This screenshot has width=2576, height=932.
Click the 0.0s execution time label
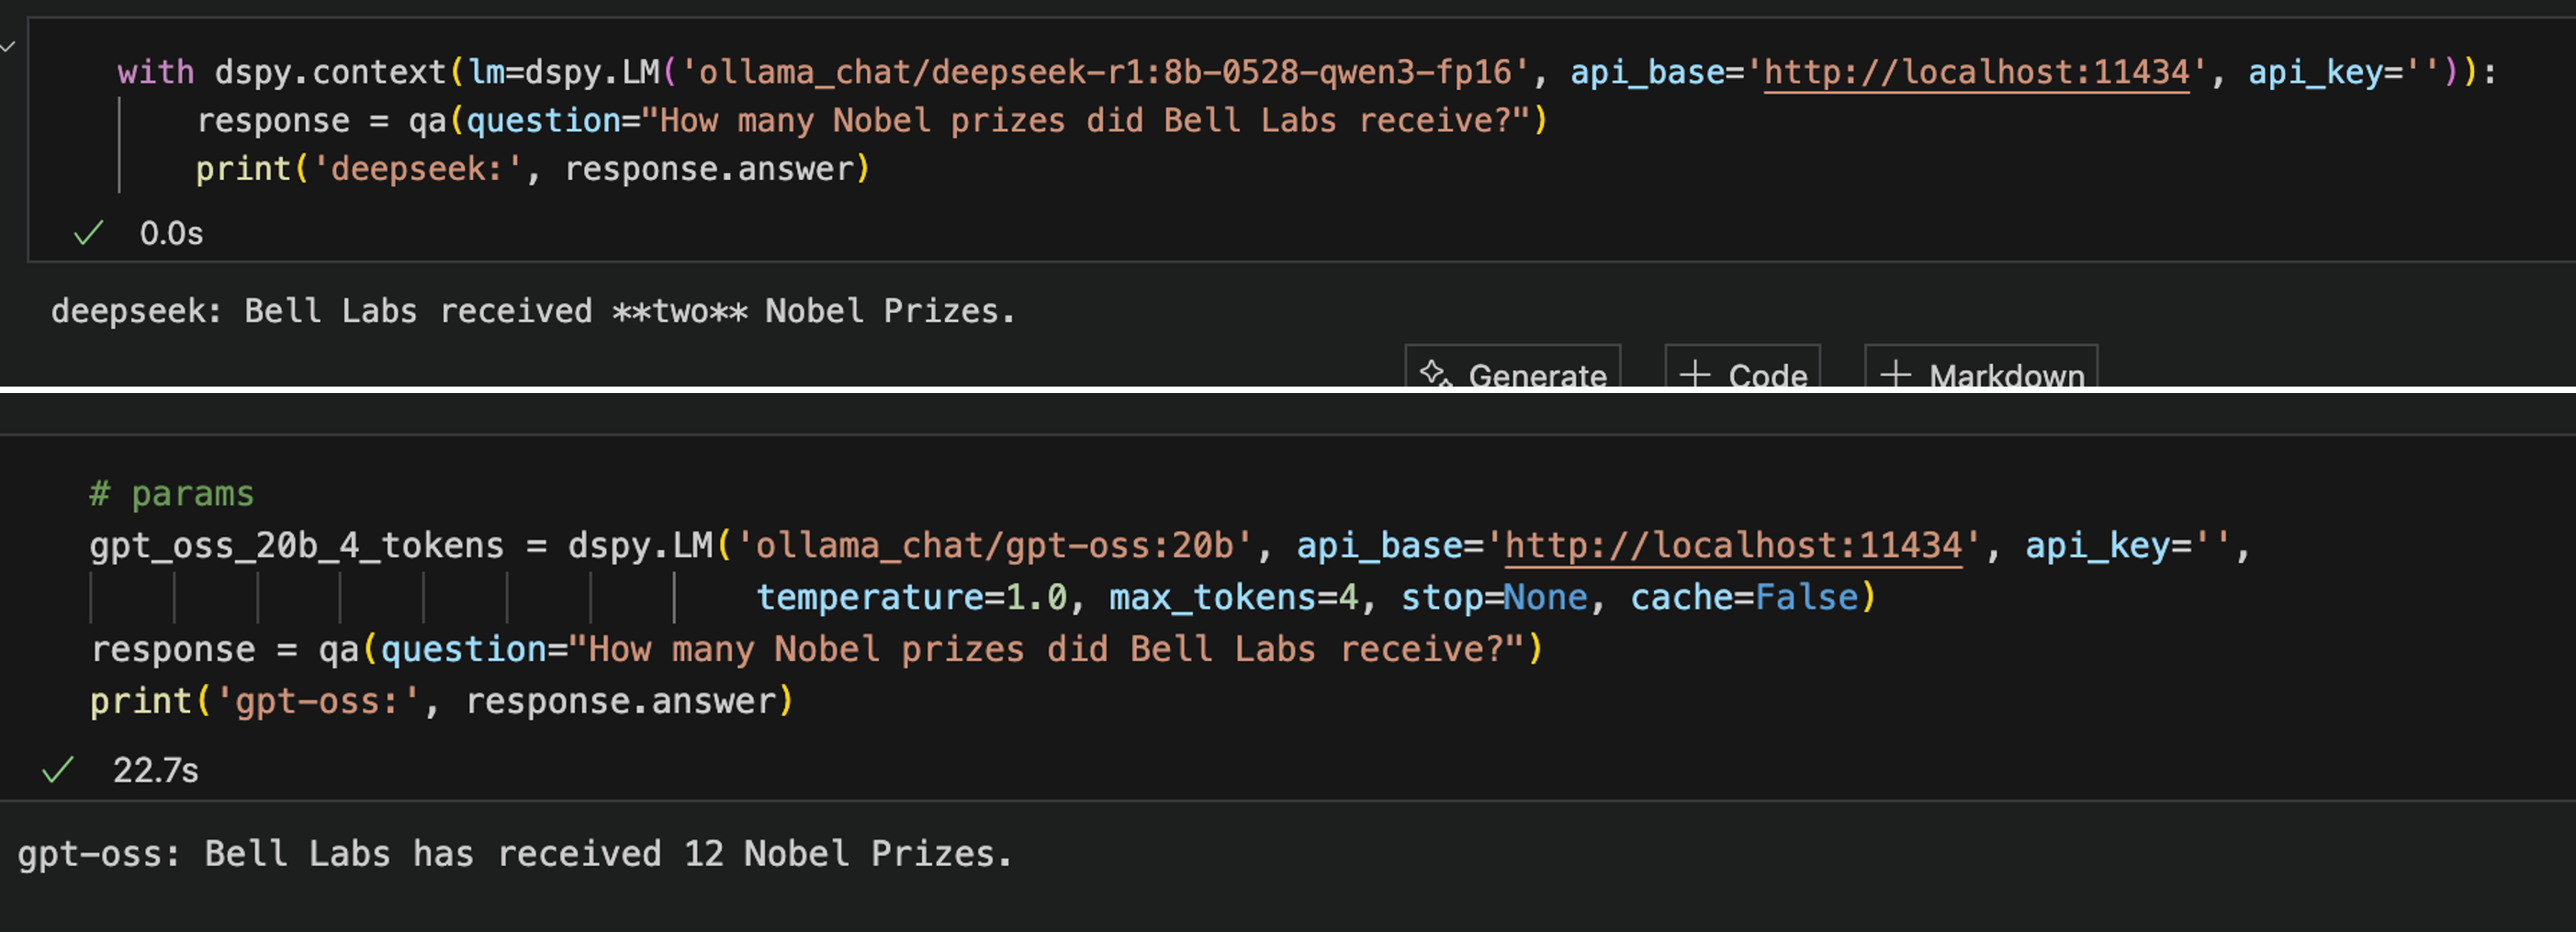pyautogui.click(x=171, y=233)
